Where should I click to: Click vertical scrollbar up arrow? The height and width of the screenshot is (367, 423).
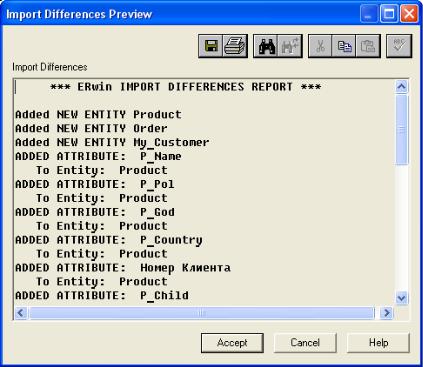[401, 87]
